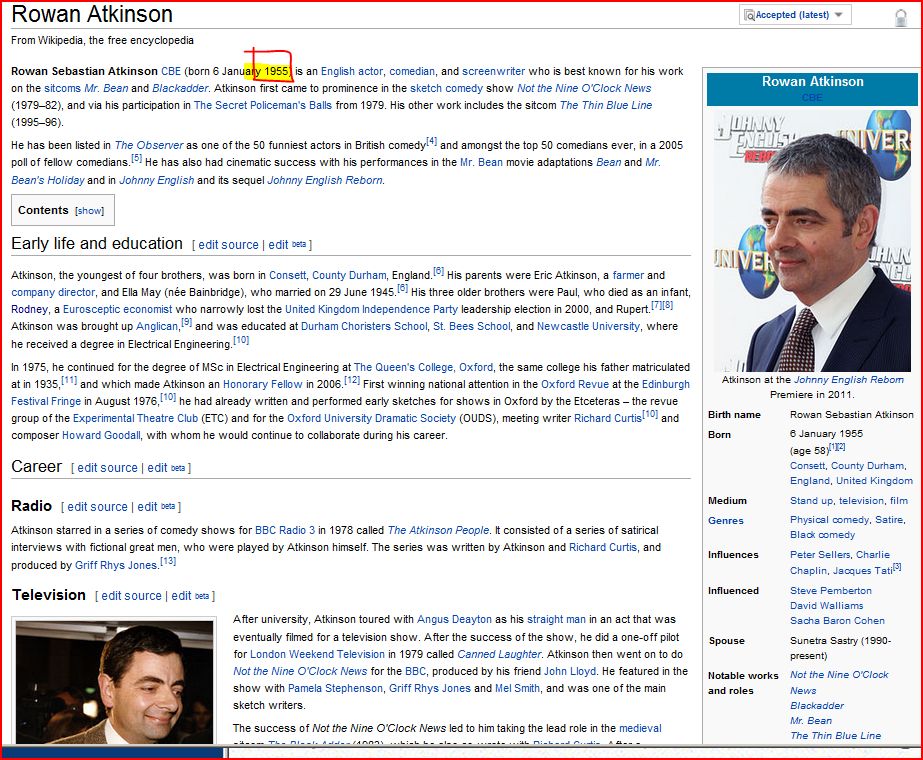Open Canned Laughter link
Image resolution: width=923 pixels, height=760 pixels.
499,654
